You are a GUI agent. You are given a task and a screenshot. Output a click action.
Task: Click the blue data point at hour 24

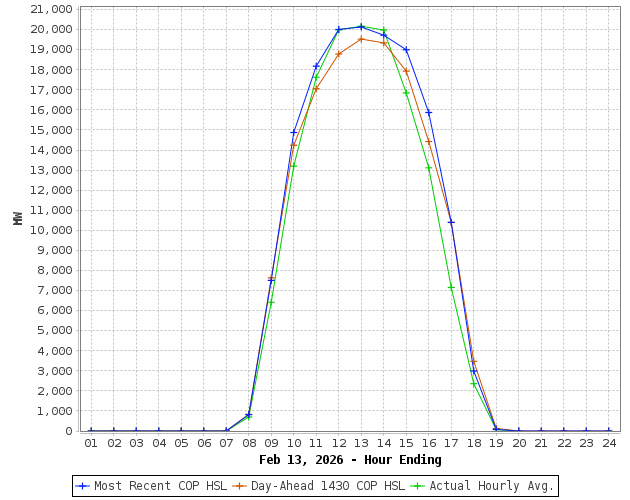coord(608,431)
